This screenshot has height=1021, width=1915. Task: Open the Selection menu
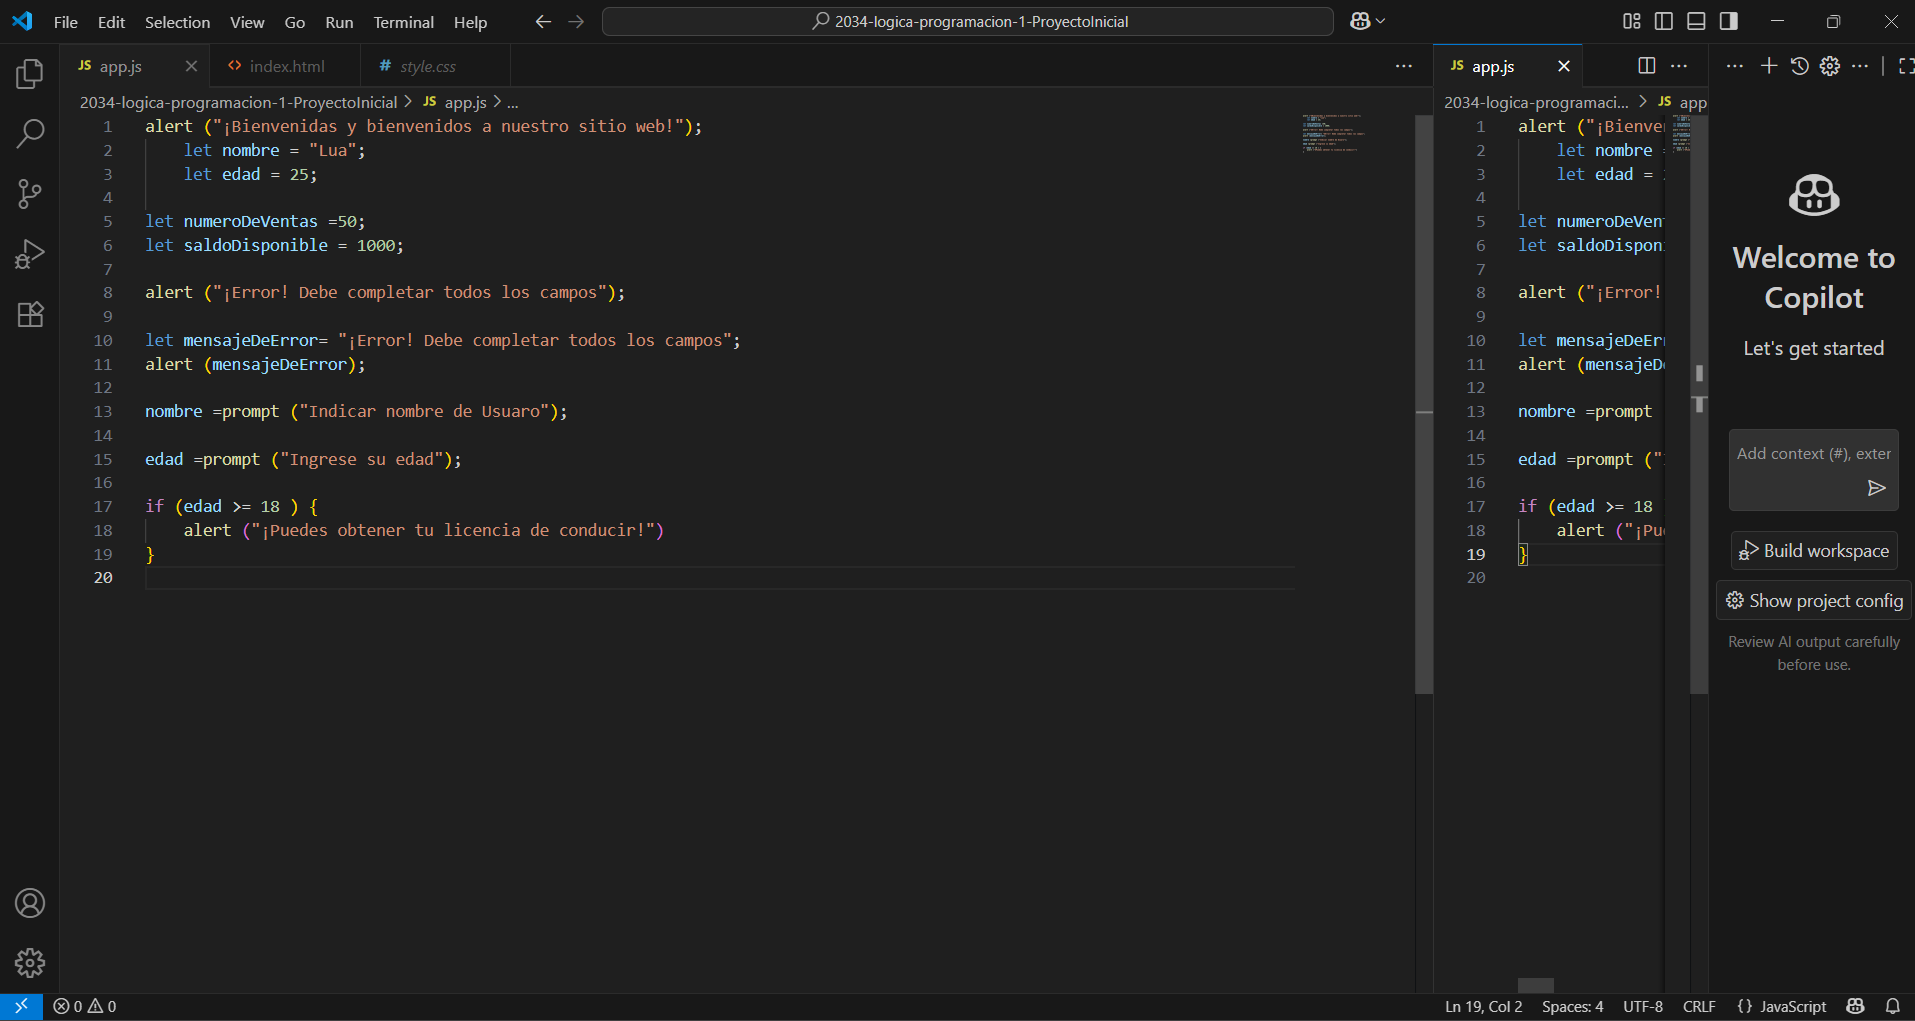tap(177, 22)
